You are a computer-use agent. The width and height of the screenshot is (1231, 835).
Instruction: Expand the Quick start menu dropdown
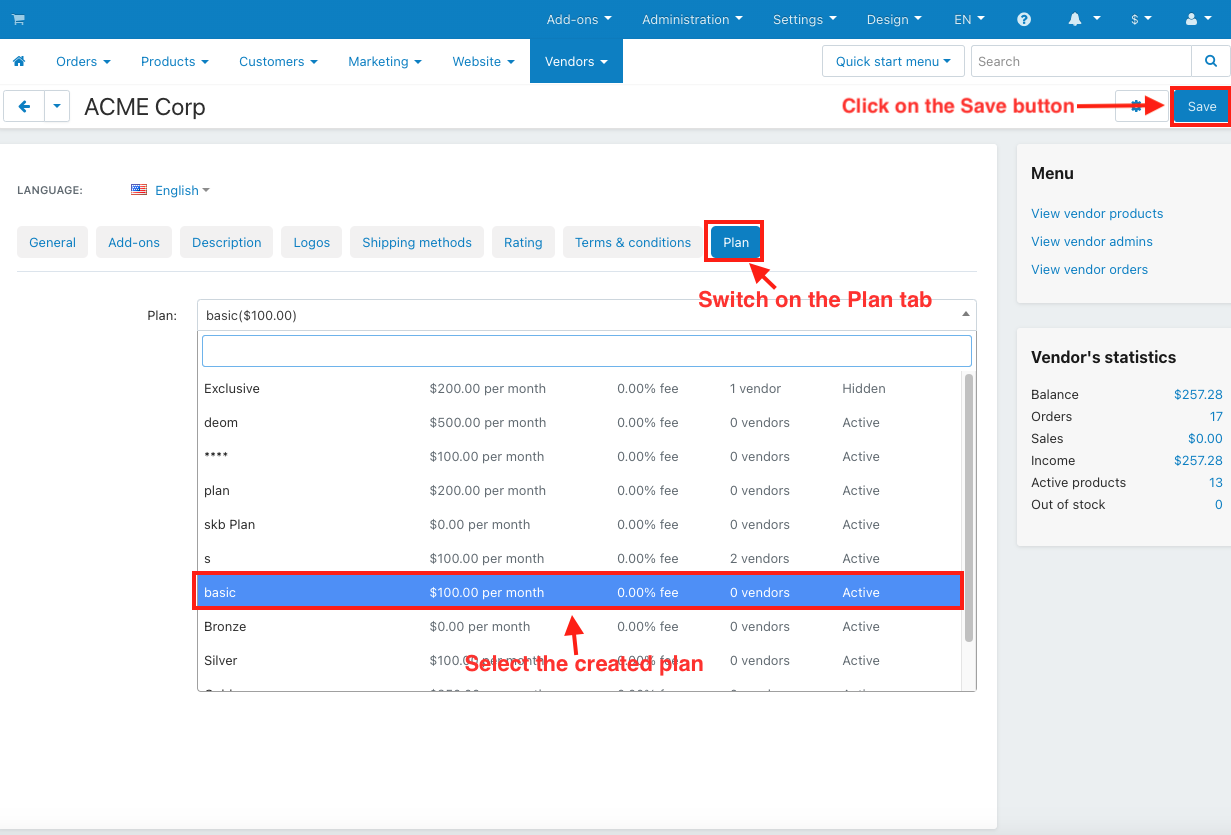tap(893, 62)
